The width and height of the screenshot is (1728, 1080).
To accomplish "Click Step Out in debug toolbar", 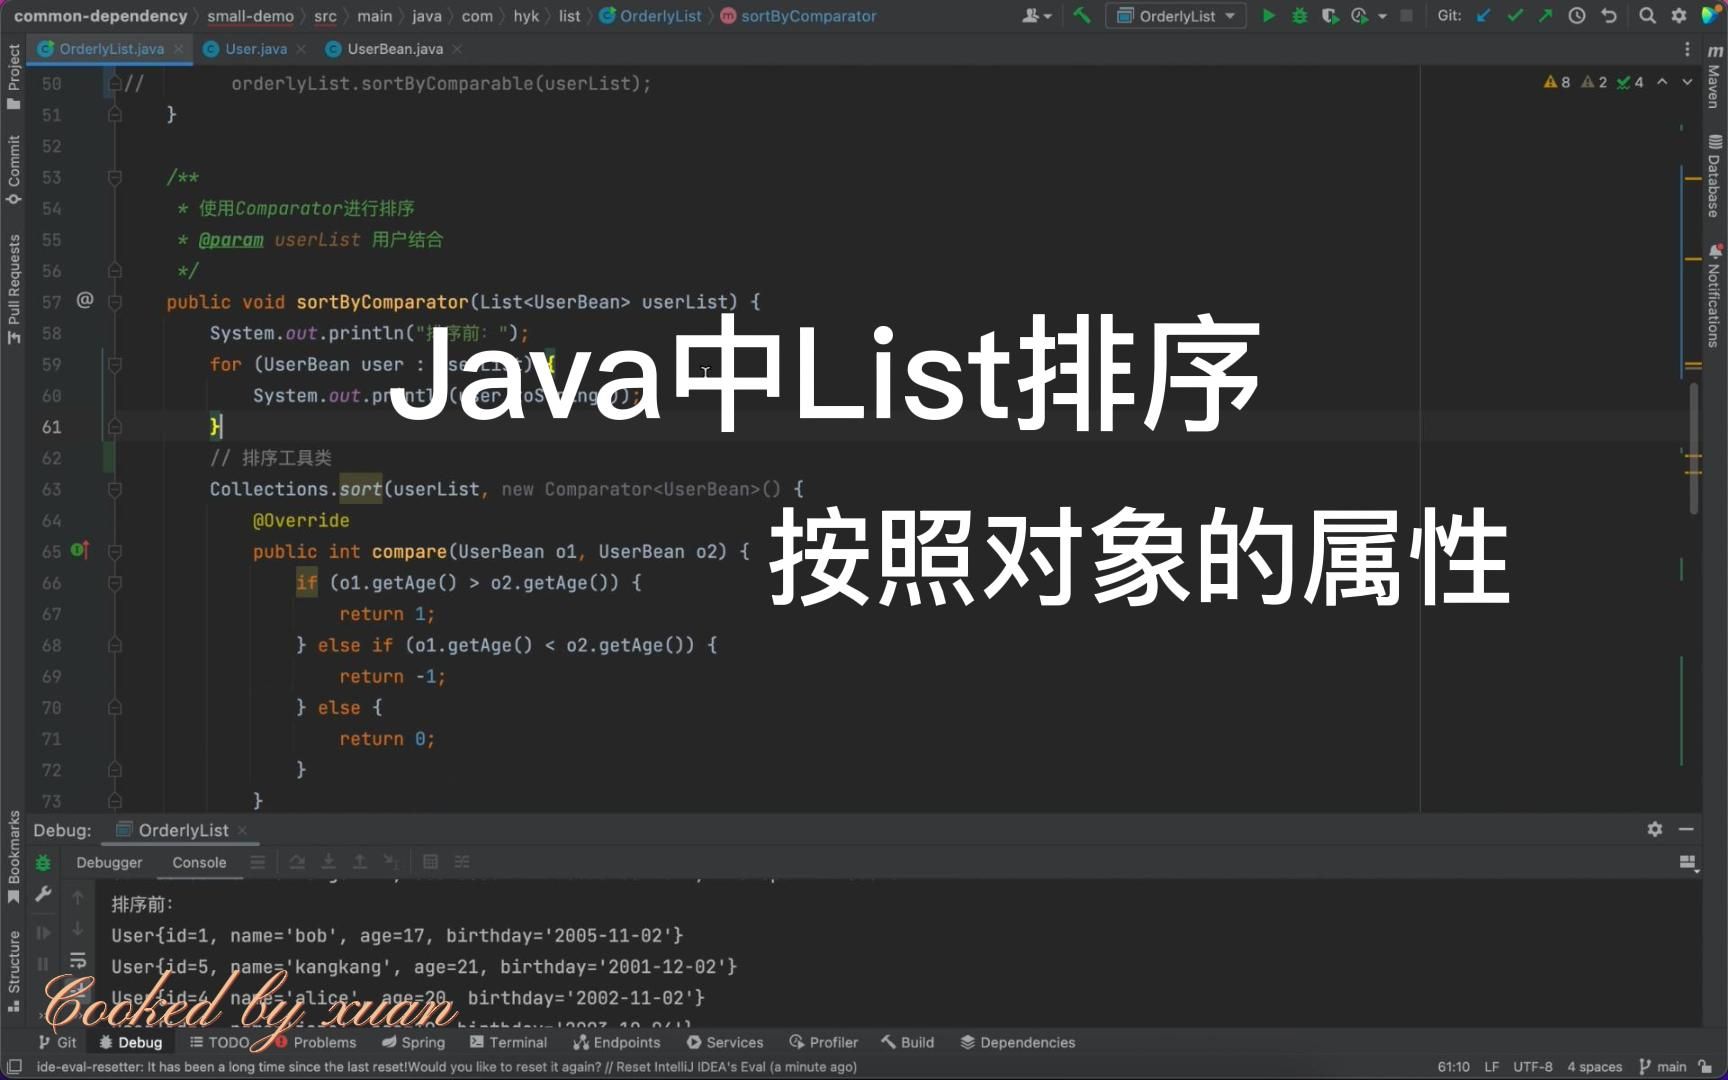I will [360, 862].
